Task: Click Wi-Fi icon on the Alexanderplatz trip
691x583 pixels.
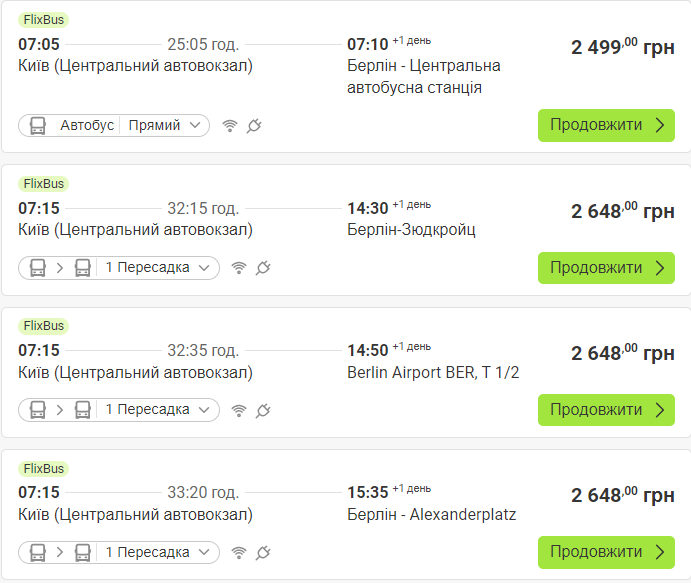Action: 239,552
